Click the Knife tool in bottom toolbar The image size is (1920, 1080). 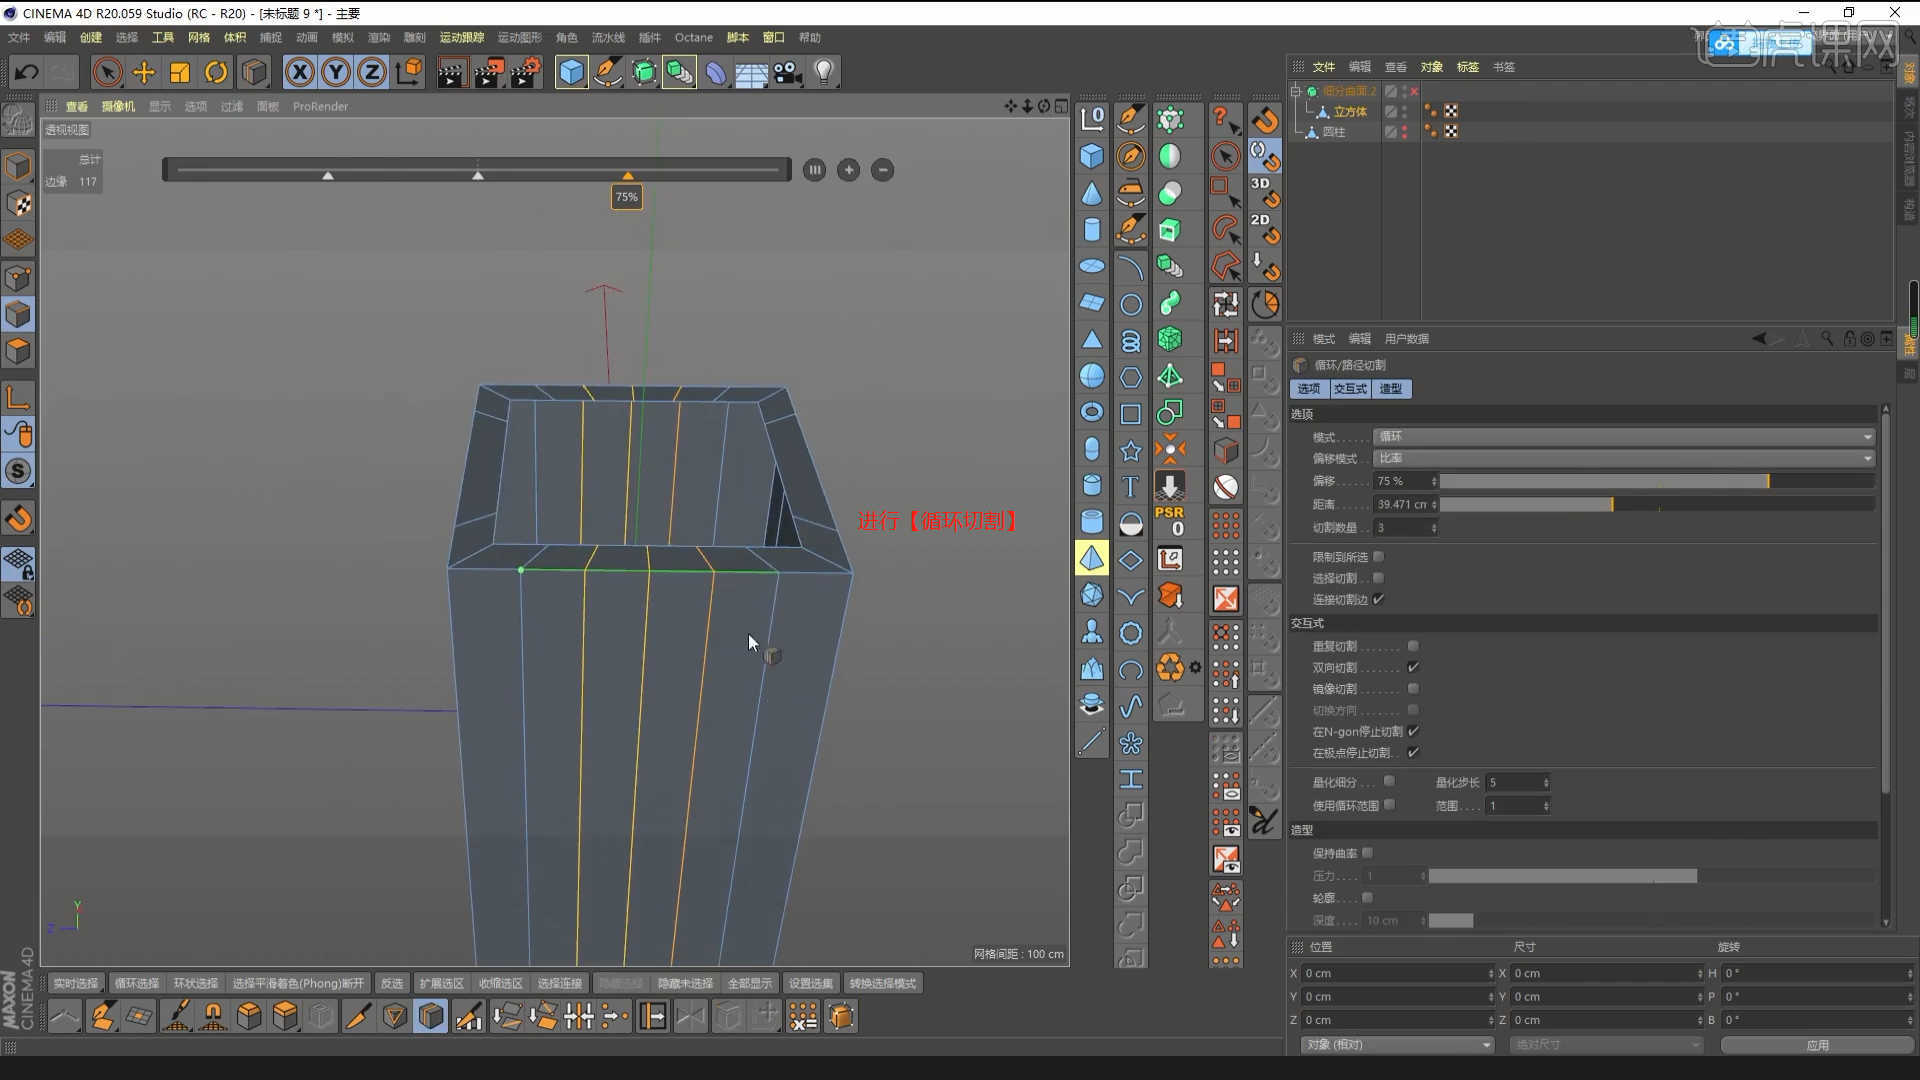pyautogui.click(x=357, y=1016)
